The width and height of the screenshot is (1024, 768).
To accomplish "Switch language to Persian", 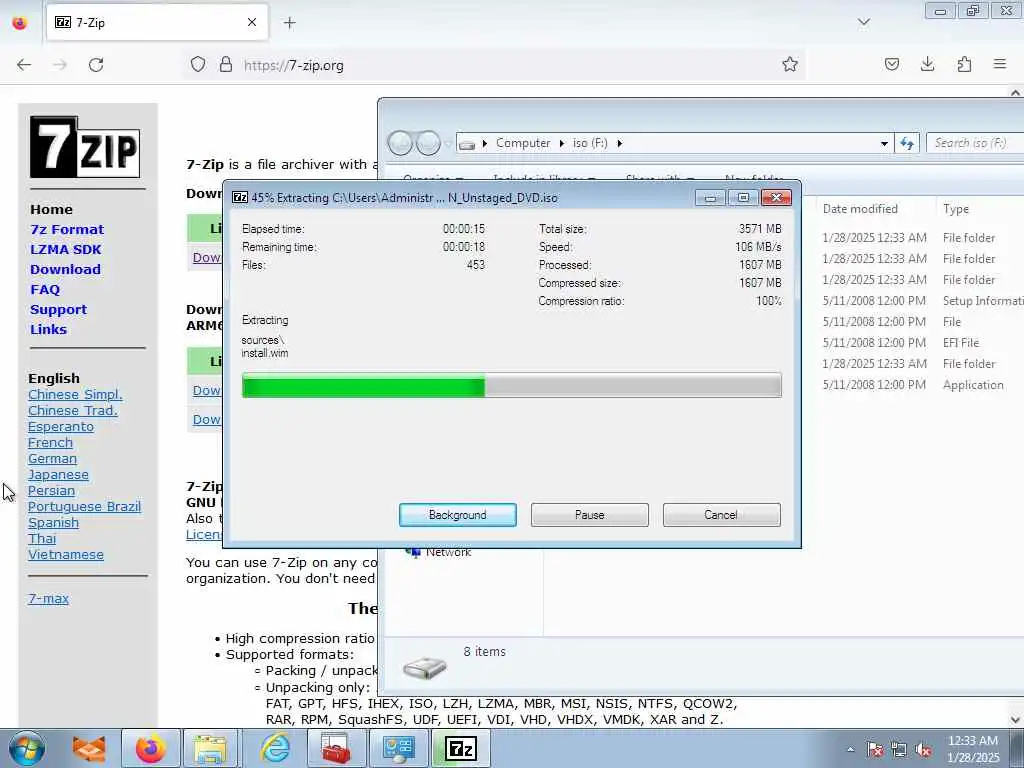I will (51, 490).
